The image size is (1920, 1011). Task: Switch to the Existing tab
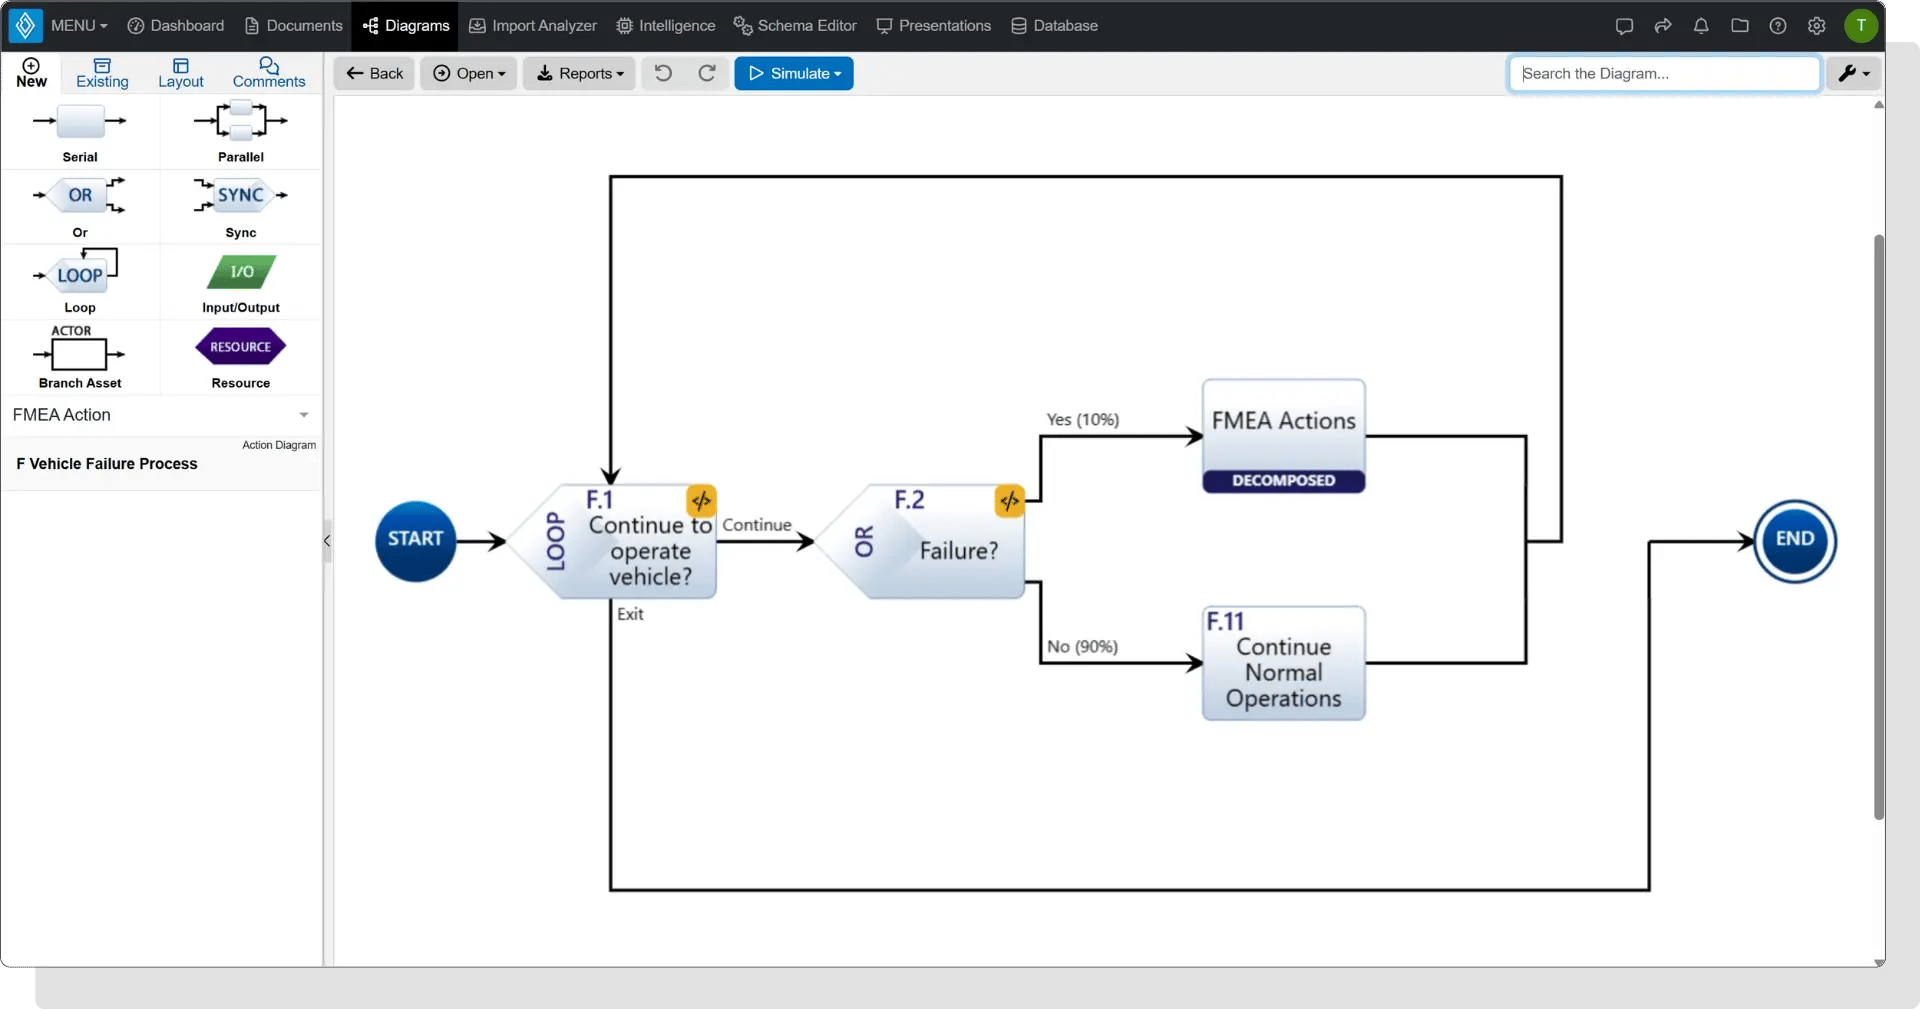click(x=102, y=73)
